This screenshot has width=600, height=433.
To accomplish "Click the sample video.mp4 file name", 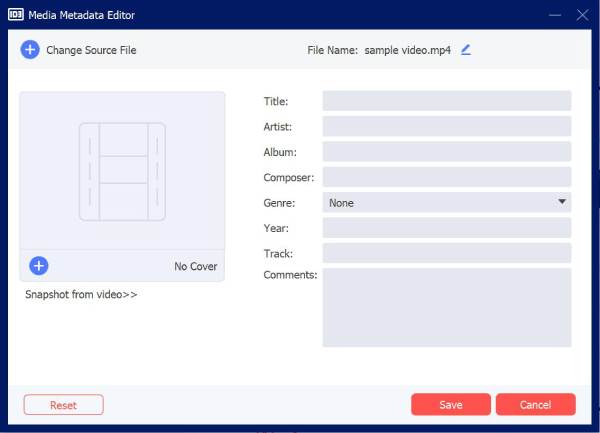I will (x=408, y=50).
